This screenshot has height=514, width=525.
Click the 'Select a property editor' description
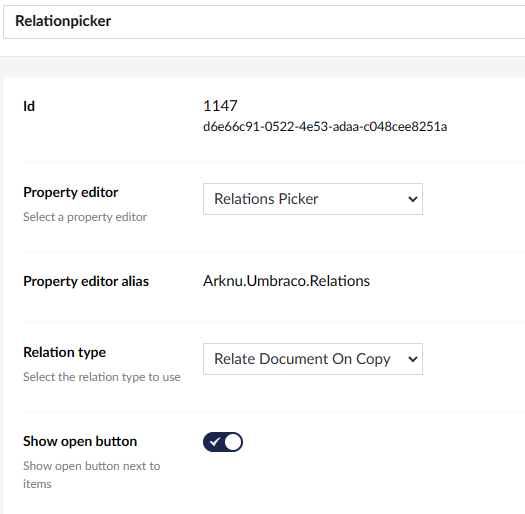pyautogui.click(x=85, y=217)
